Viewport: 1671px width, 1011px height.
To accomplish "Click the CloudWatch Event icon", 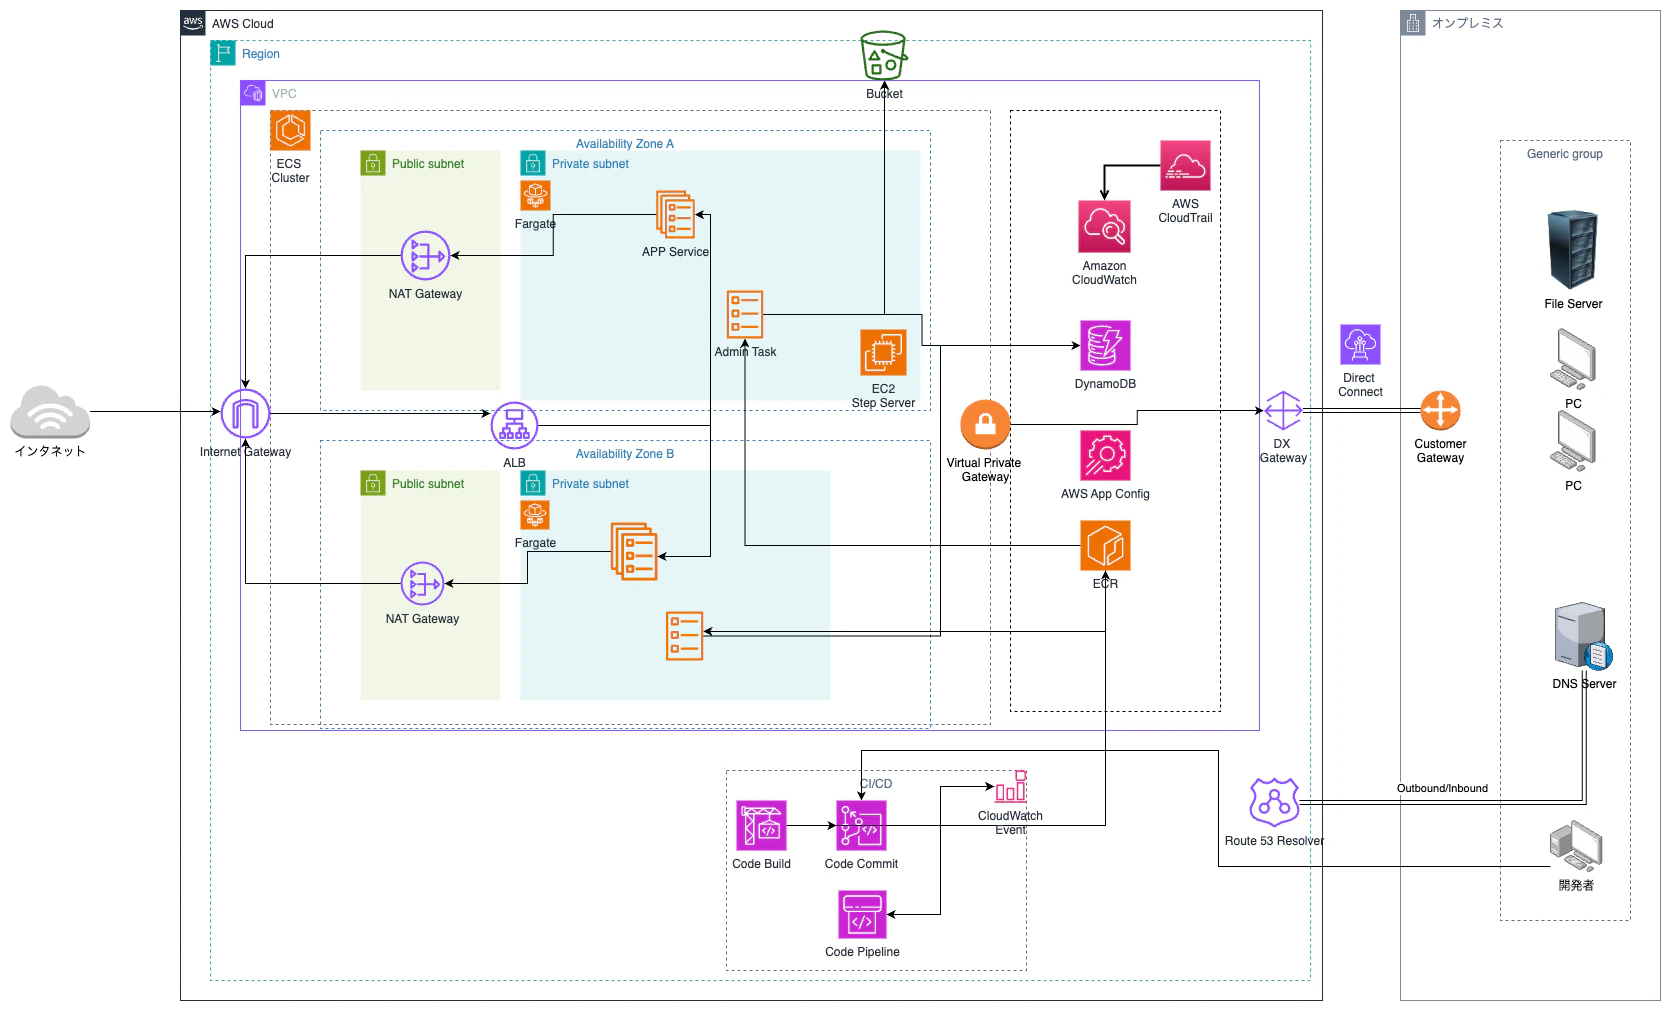I will [x=1010, y=787].
